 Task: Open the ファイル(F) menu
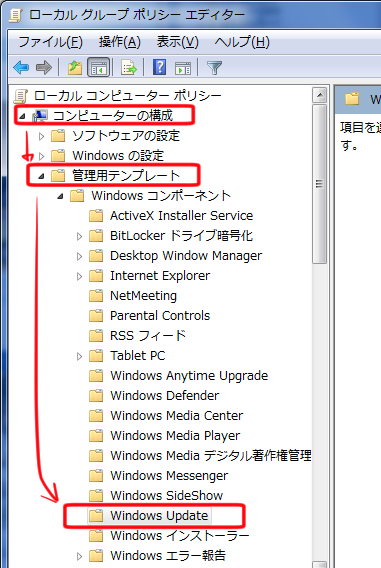50,42
